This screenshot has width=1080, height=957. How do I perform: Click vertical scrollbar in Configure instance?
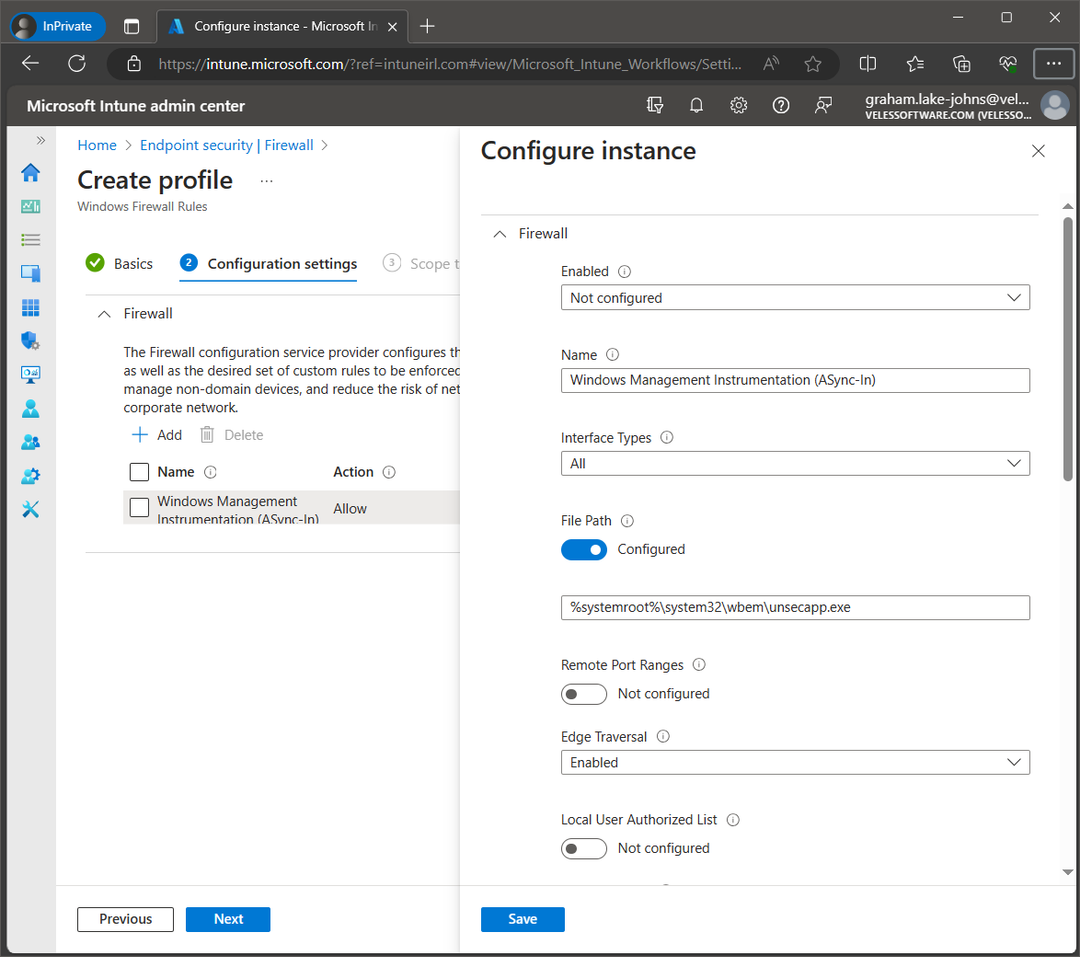click(x=1067, y=349)
